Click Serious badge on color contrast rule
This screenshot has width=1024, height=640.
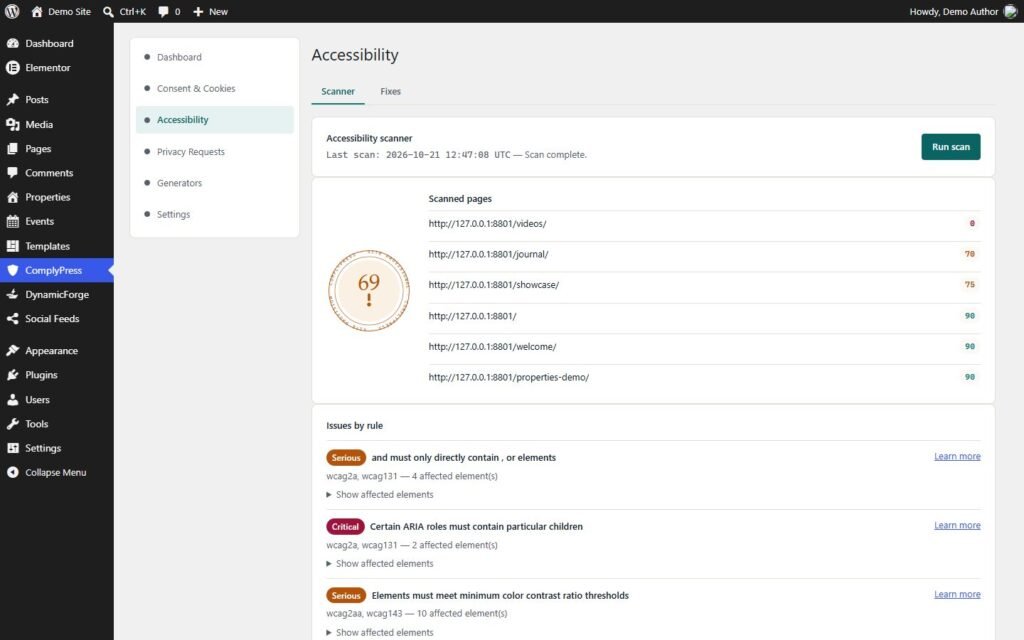[x=345, y=596]
